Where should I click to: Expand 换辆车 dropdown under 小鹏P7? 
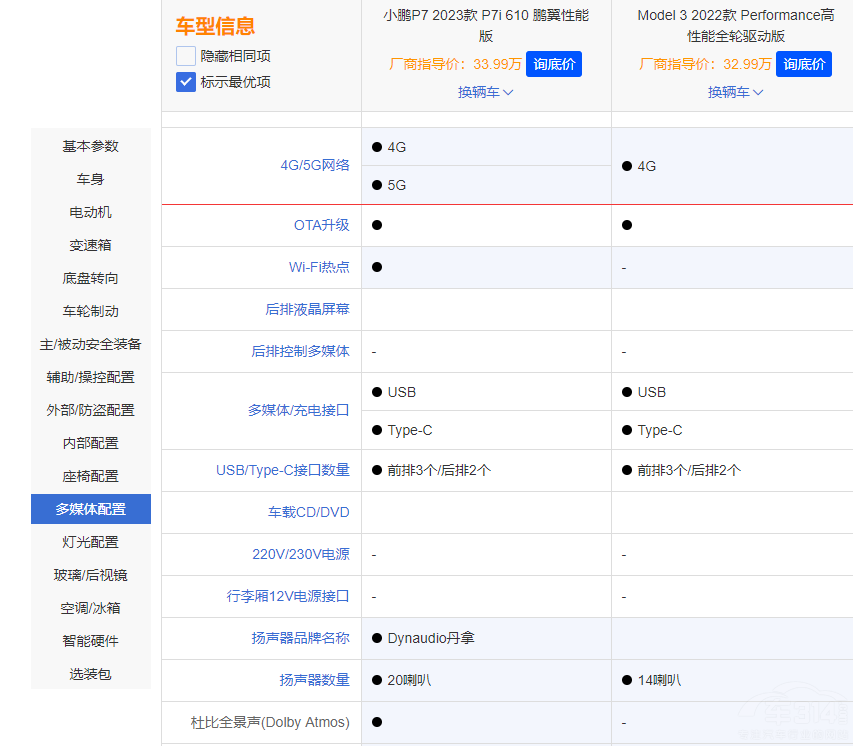point(486,92)
